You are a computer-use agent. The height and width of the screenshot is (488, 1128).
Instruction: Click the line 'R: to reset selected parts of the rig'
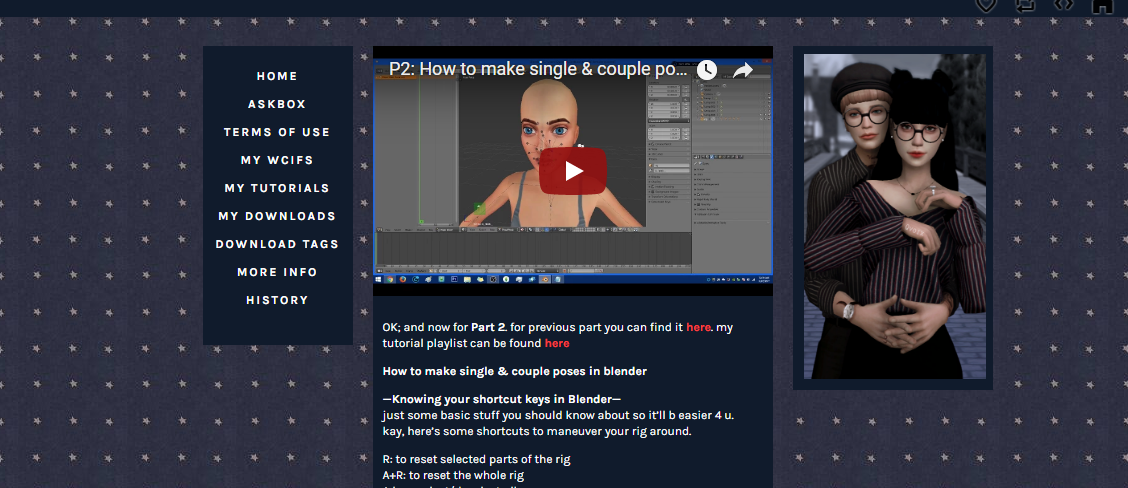476,459
